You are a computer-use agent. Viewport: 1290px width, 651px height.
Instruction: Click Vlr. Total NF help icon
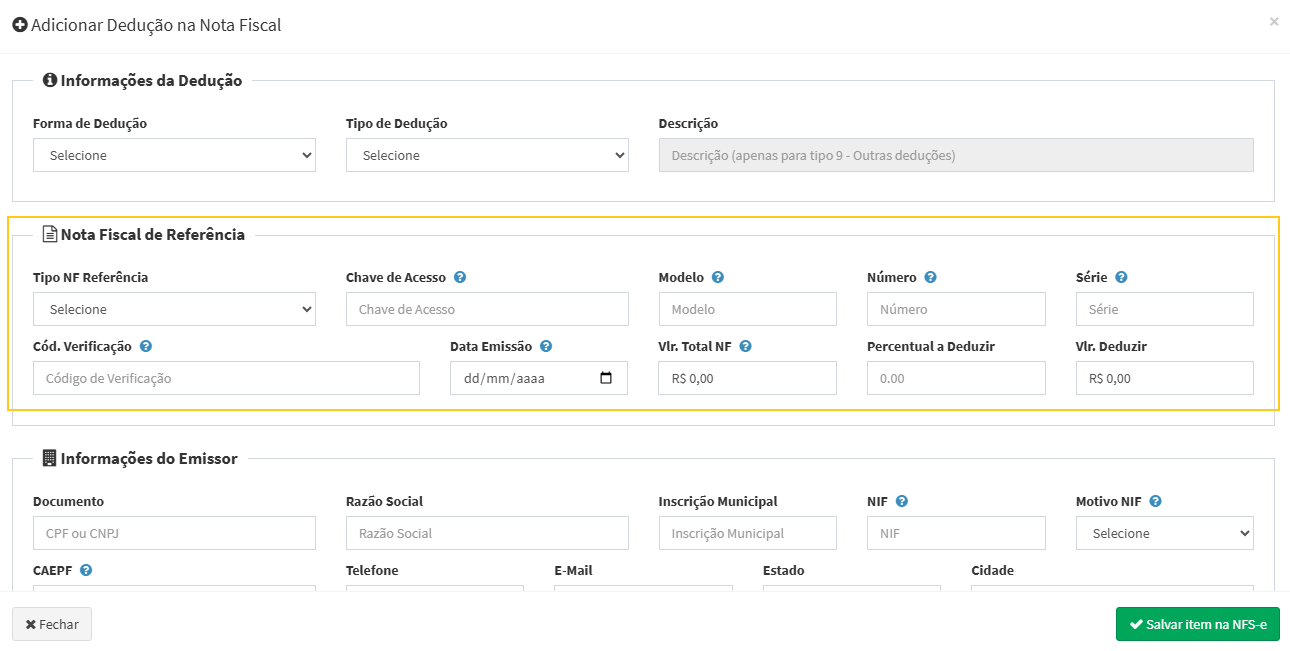click(745, 347)
